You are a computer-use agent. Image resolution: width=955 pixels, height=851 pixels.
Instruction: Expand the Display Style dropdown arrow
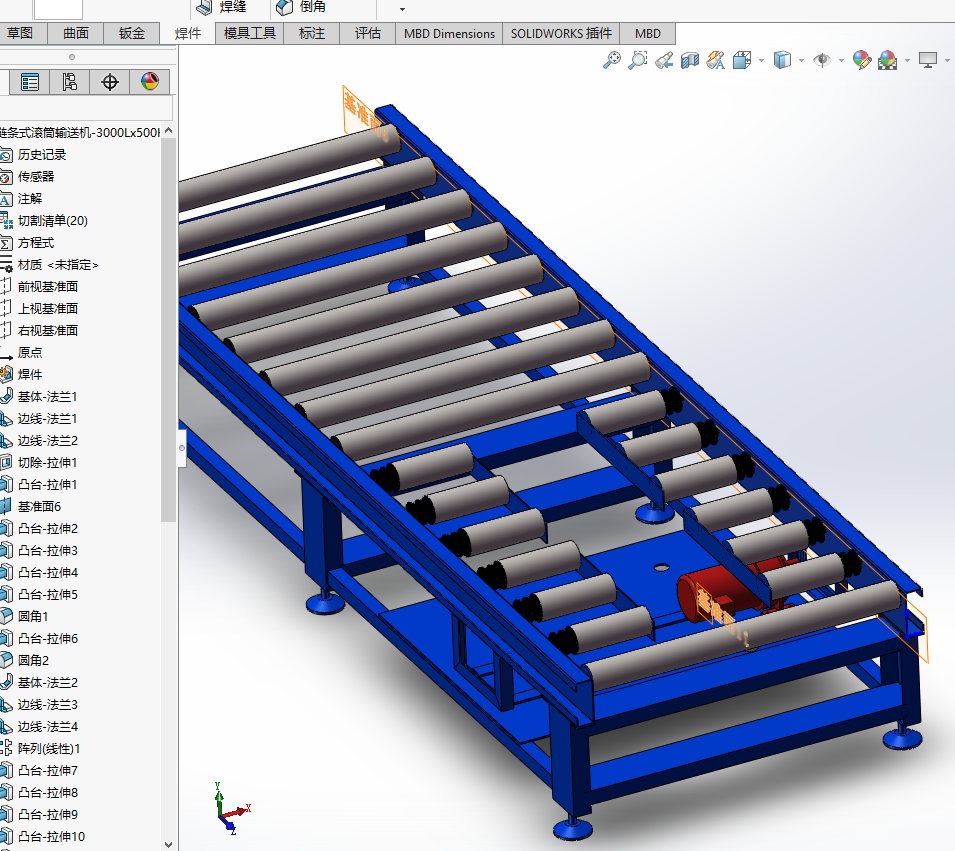tap(801, 61)
